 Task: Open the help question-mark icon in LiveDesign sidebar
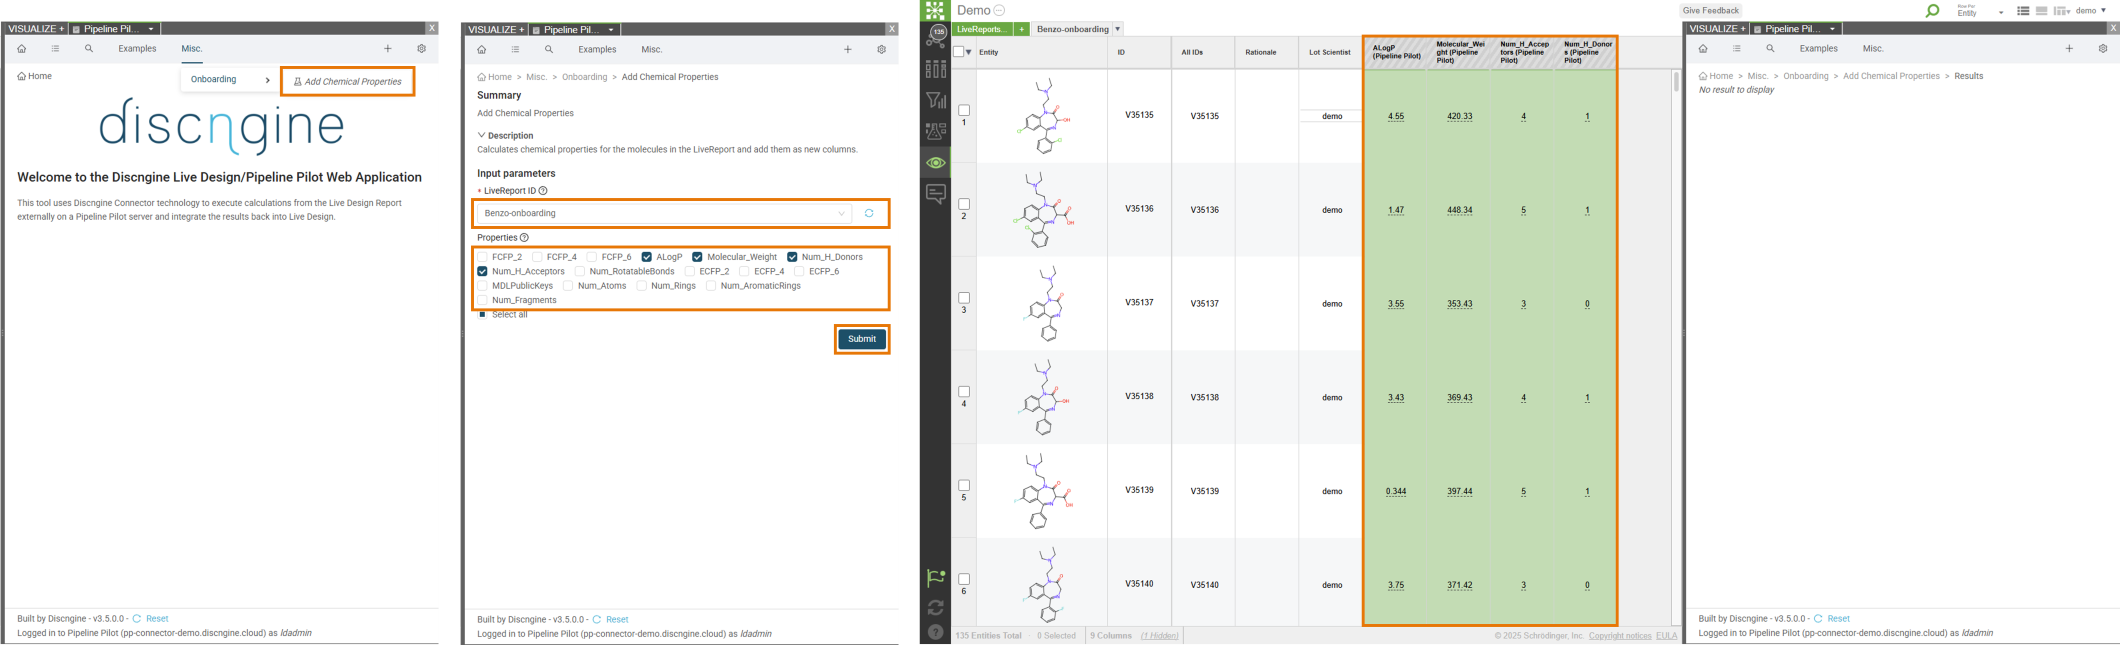[x=935, y=632]
